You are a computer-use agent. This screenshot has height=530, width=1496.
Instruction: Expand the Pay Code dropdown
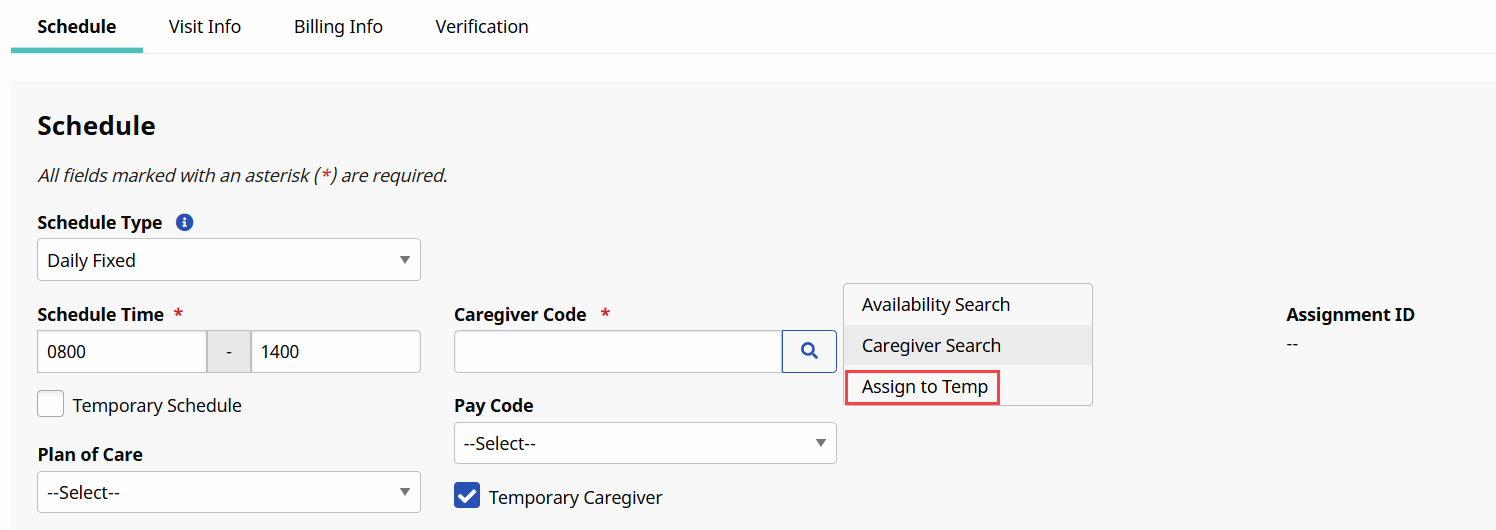pyautogui.click(x=645, y=443)
